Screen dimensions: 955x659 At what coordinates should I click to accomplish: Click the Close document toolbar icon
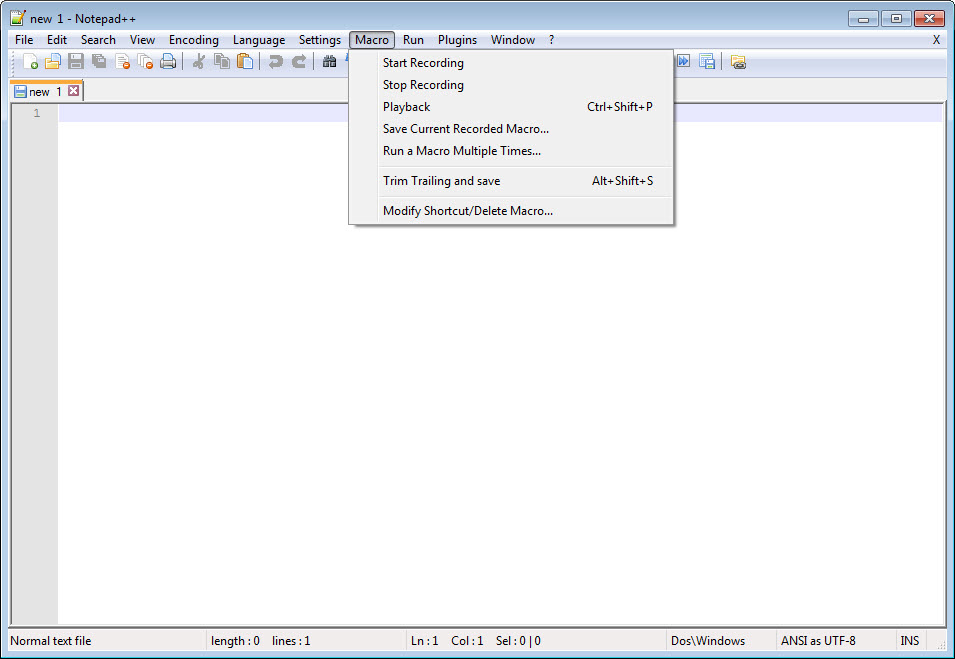pyautogui.click(x=122, y=62)
